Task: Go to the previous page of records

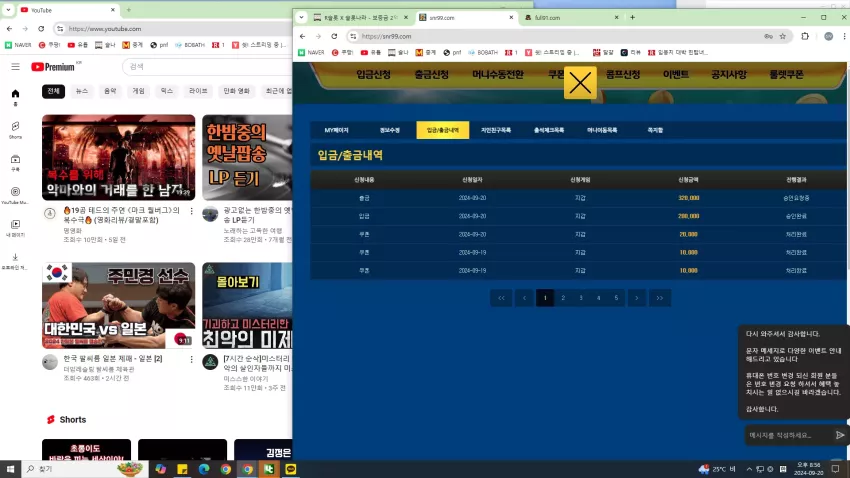Action: tap(524, 298)
